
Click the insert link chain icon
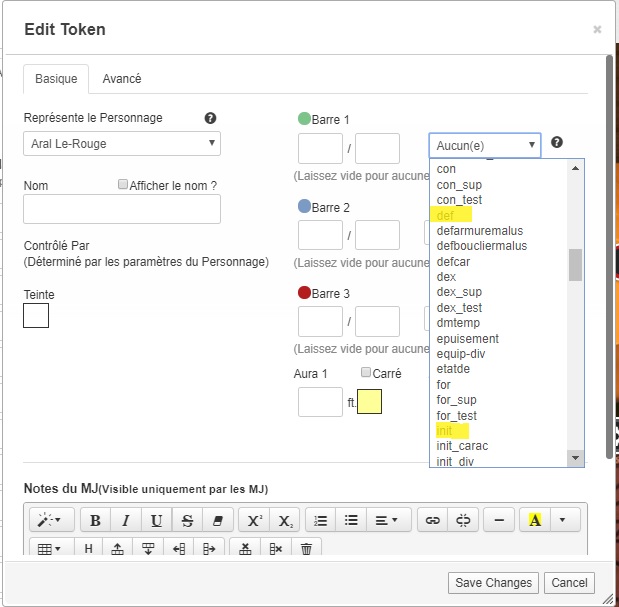click(x=432, y=520)
